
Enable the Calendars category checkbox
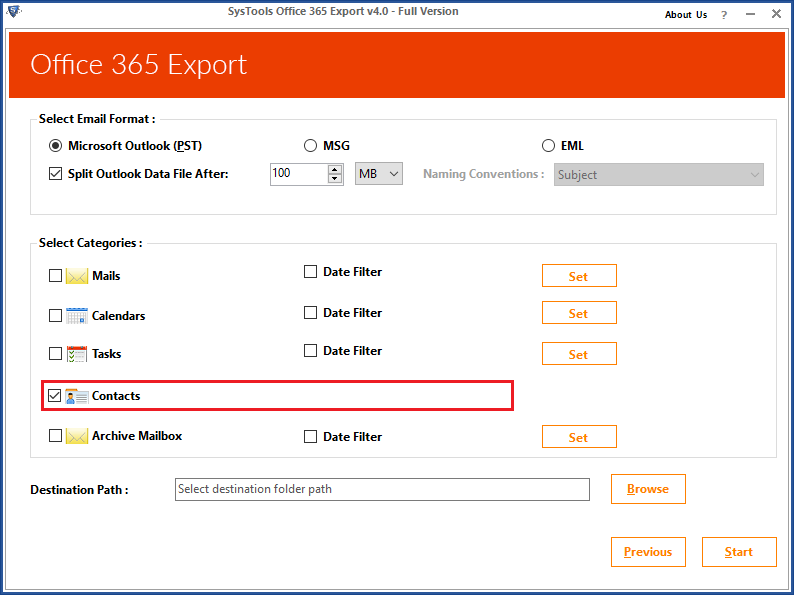click(55, 315)
